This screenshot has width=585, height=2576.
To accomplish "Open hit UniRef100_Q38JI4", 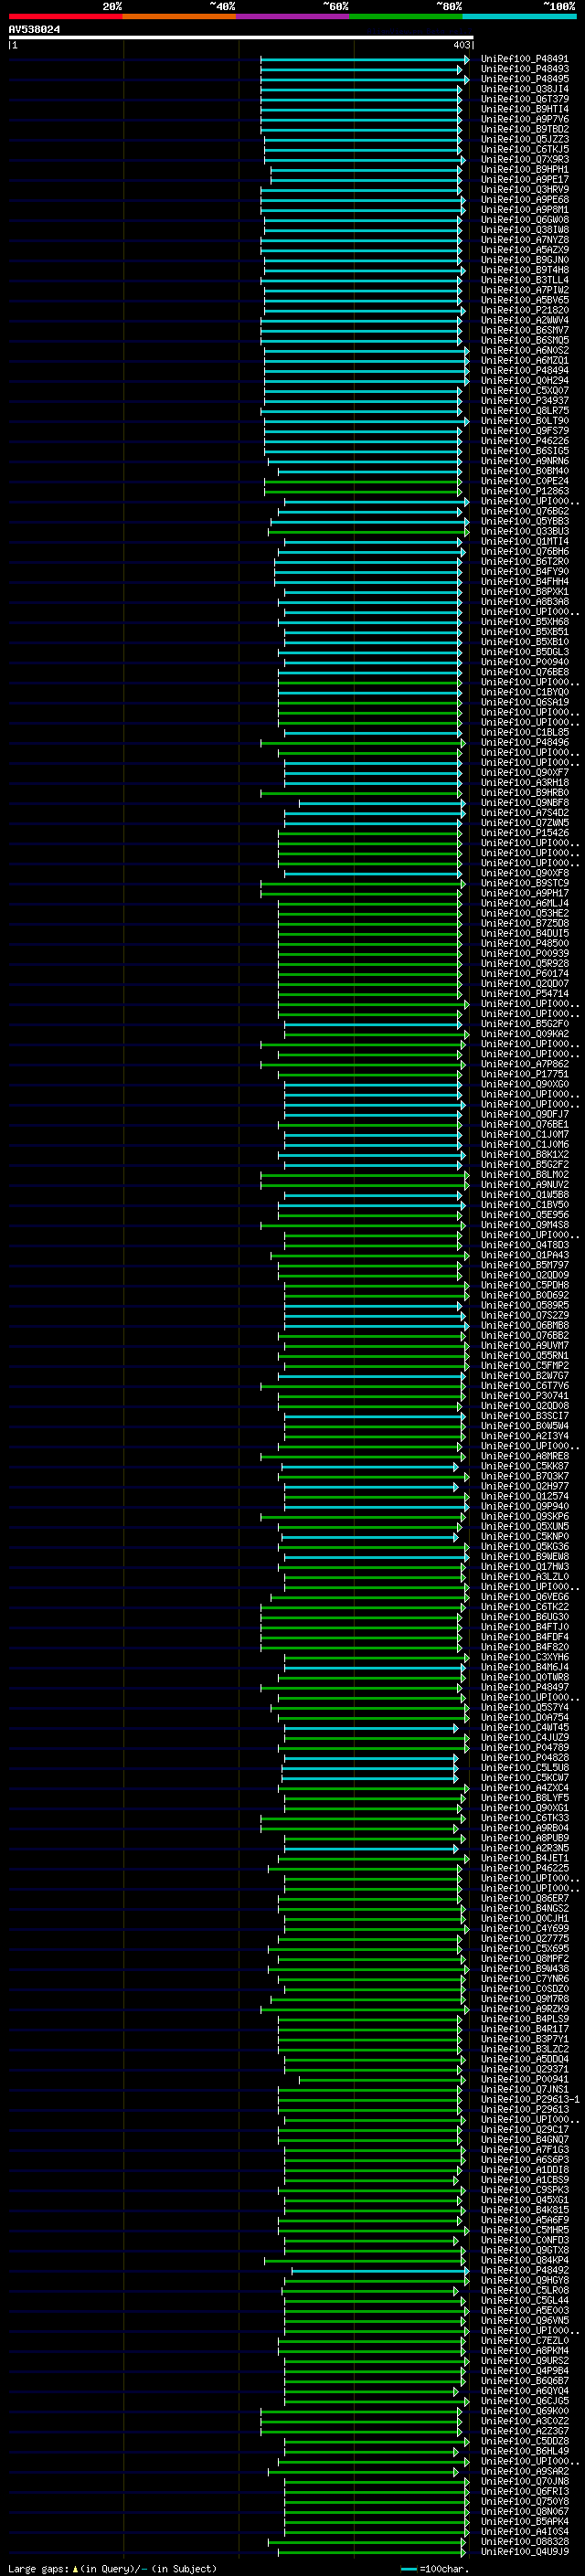I will tap(524, 89).
